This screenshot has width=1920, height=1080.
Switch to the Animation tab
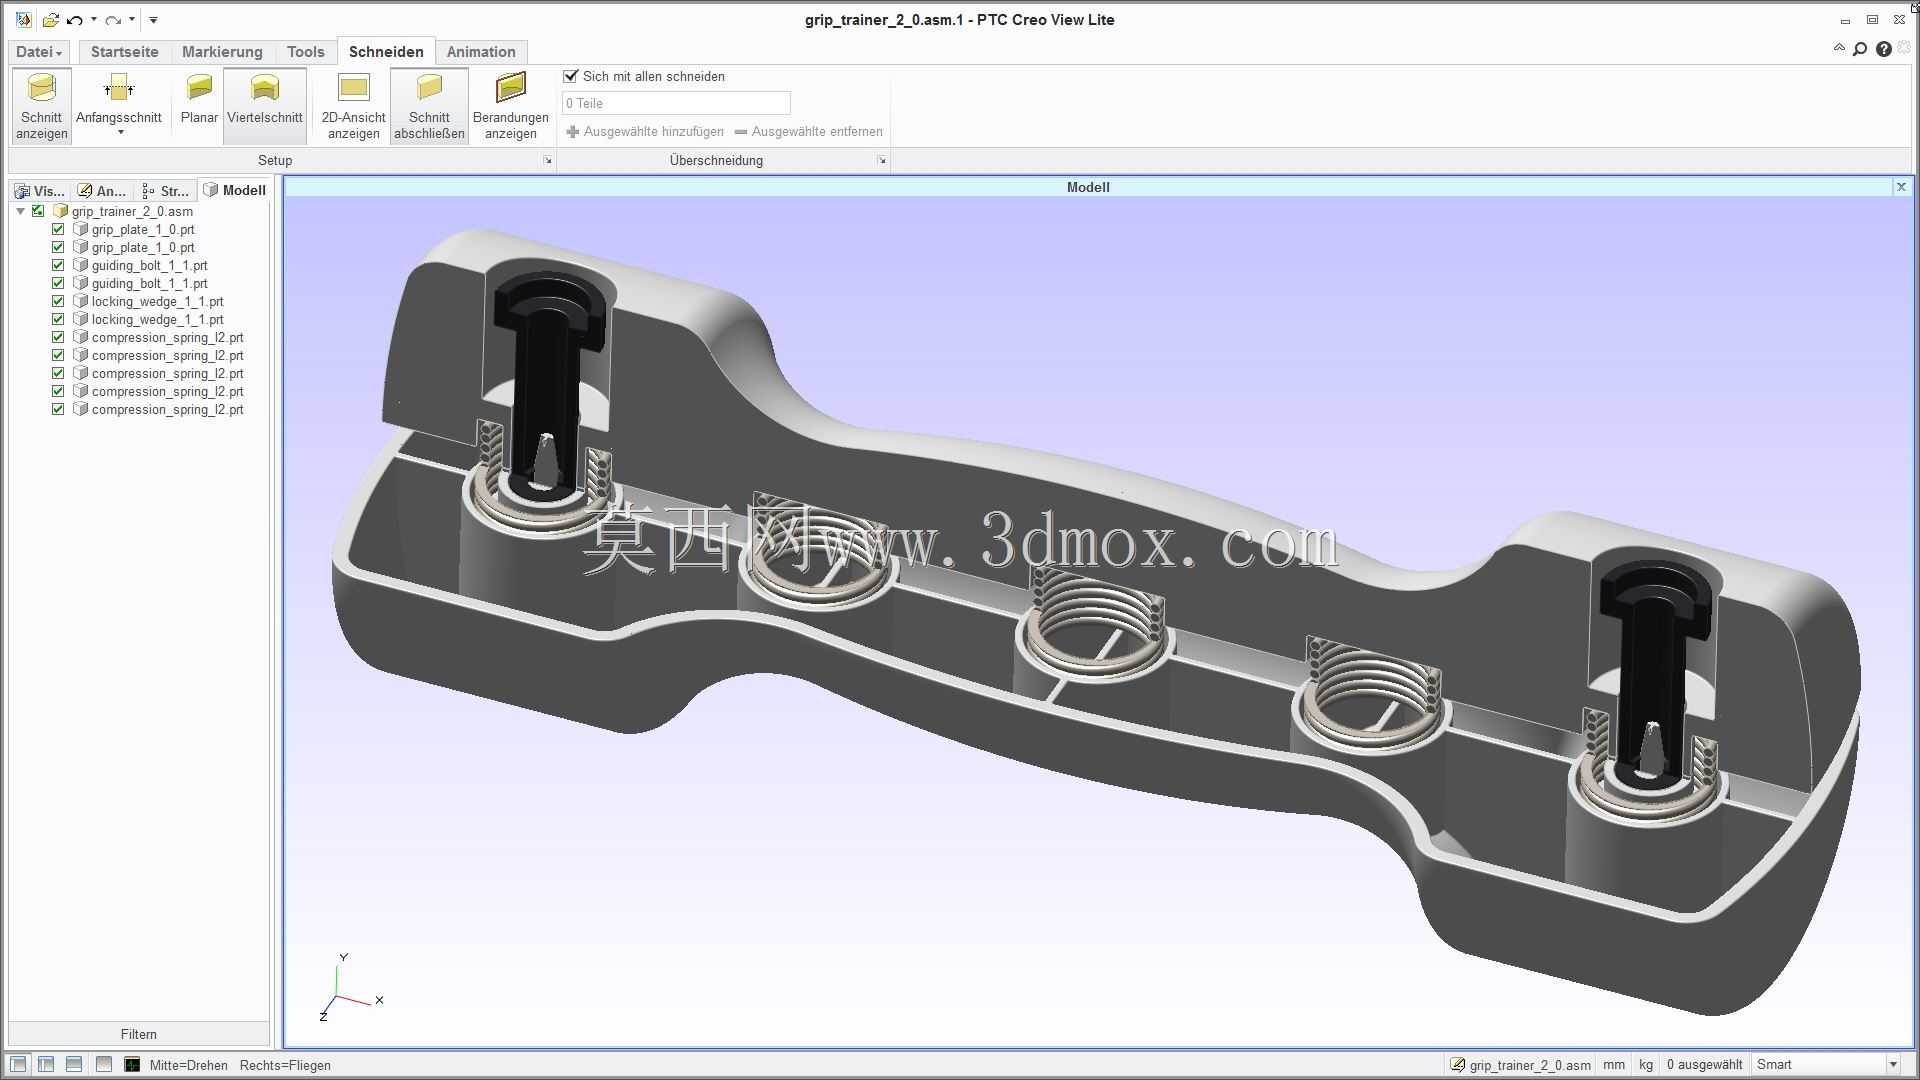click(481, 52)
